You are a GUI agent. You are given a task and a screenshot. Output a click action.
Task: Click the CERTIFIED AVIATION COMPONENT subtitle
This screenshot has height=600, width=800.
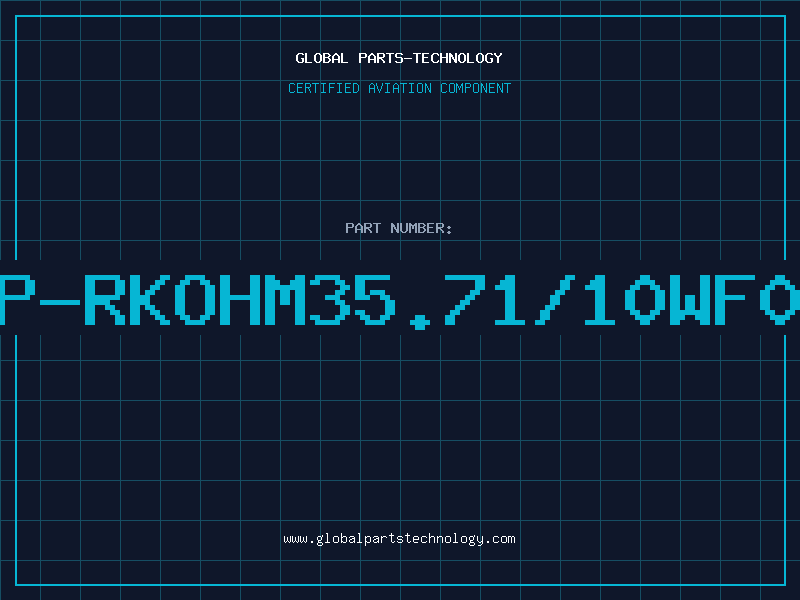[399, 88]
